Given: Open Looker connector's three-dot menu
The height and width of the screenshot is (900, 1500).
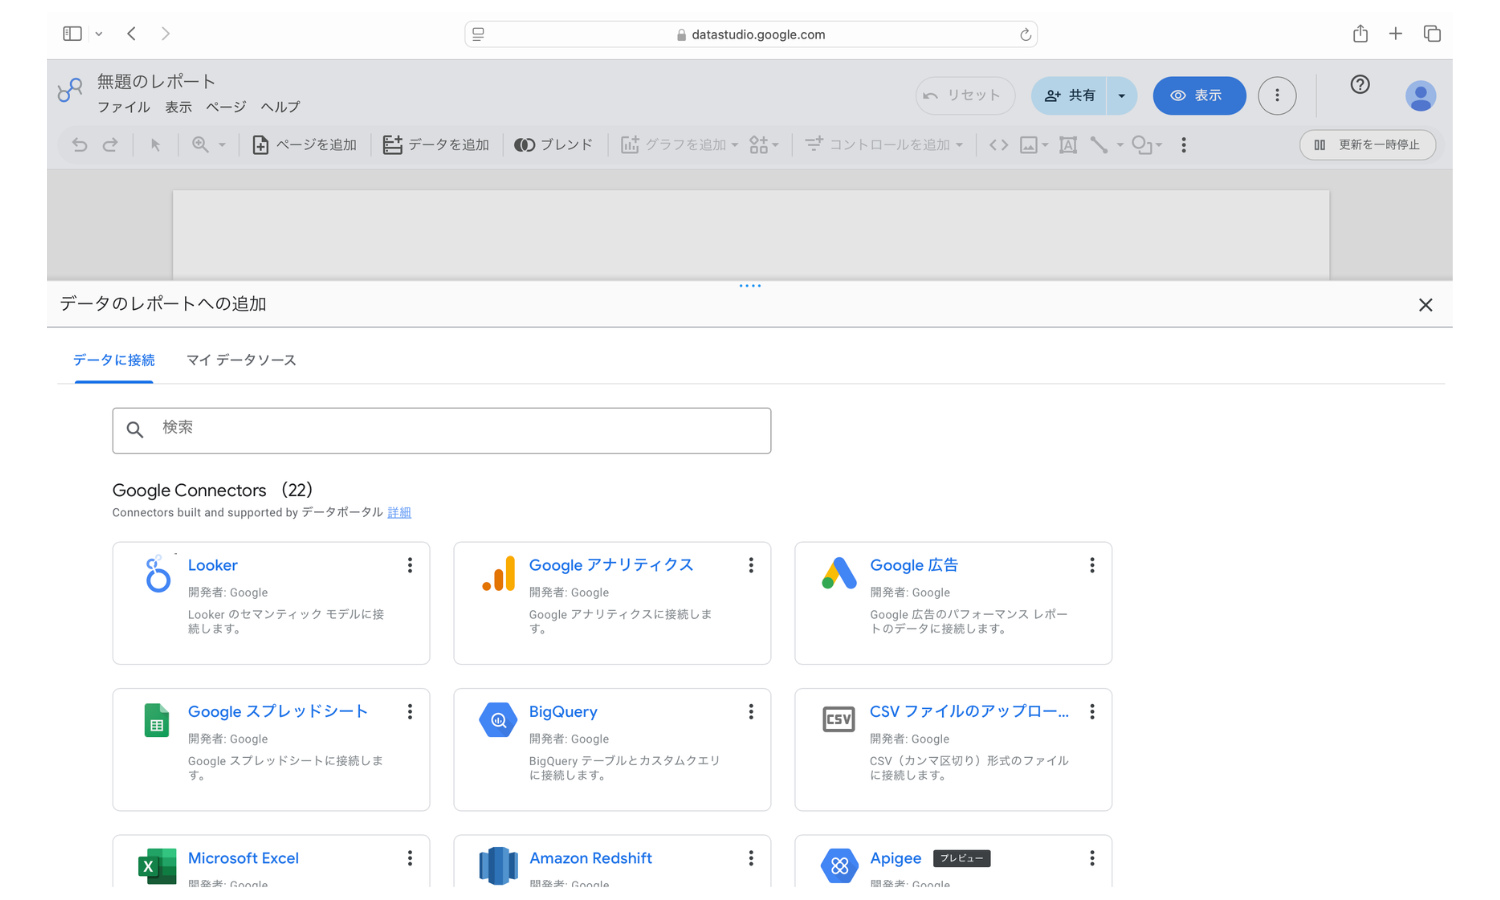Looking at the screenshot, I should click(x=410, y=566).
